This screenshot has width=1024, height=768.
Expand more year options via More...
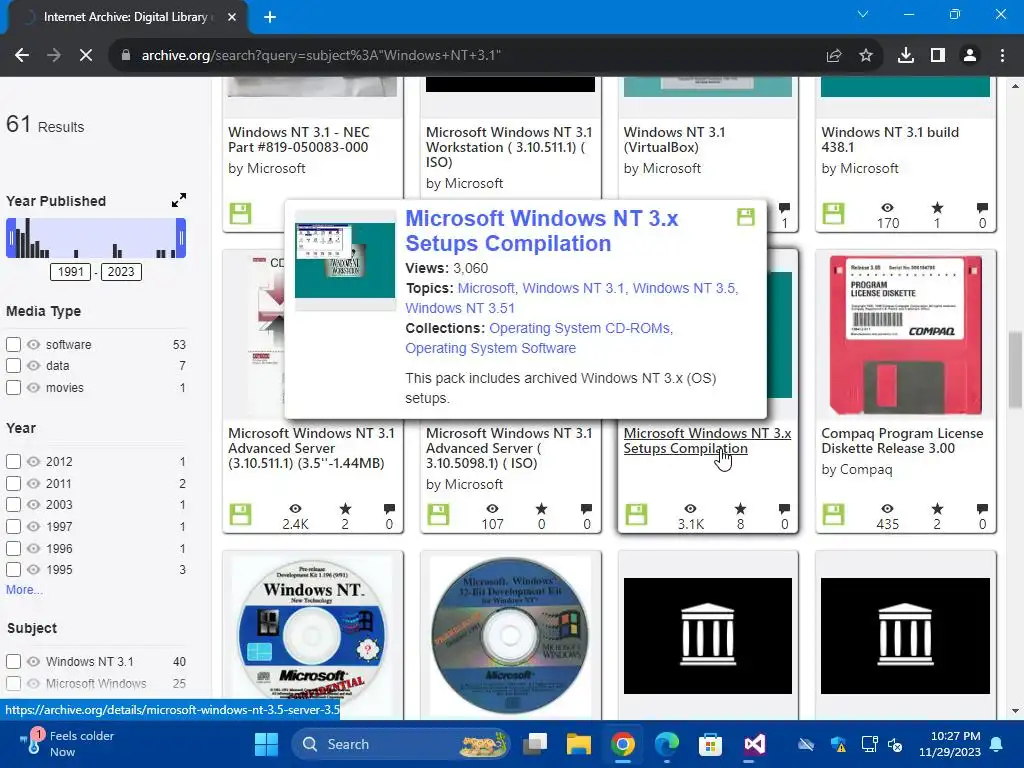point(24,590)
